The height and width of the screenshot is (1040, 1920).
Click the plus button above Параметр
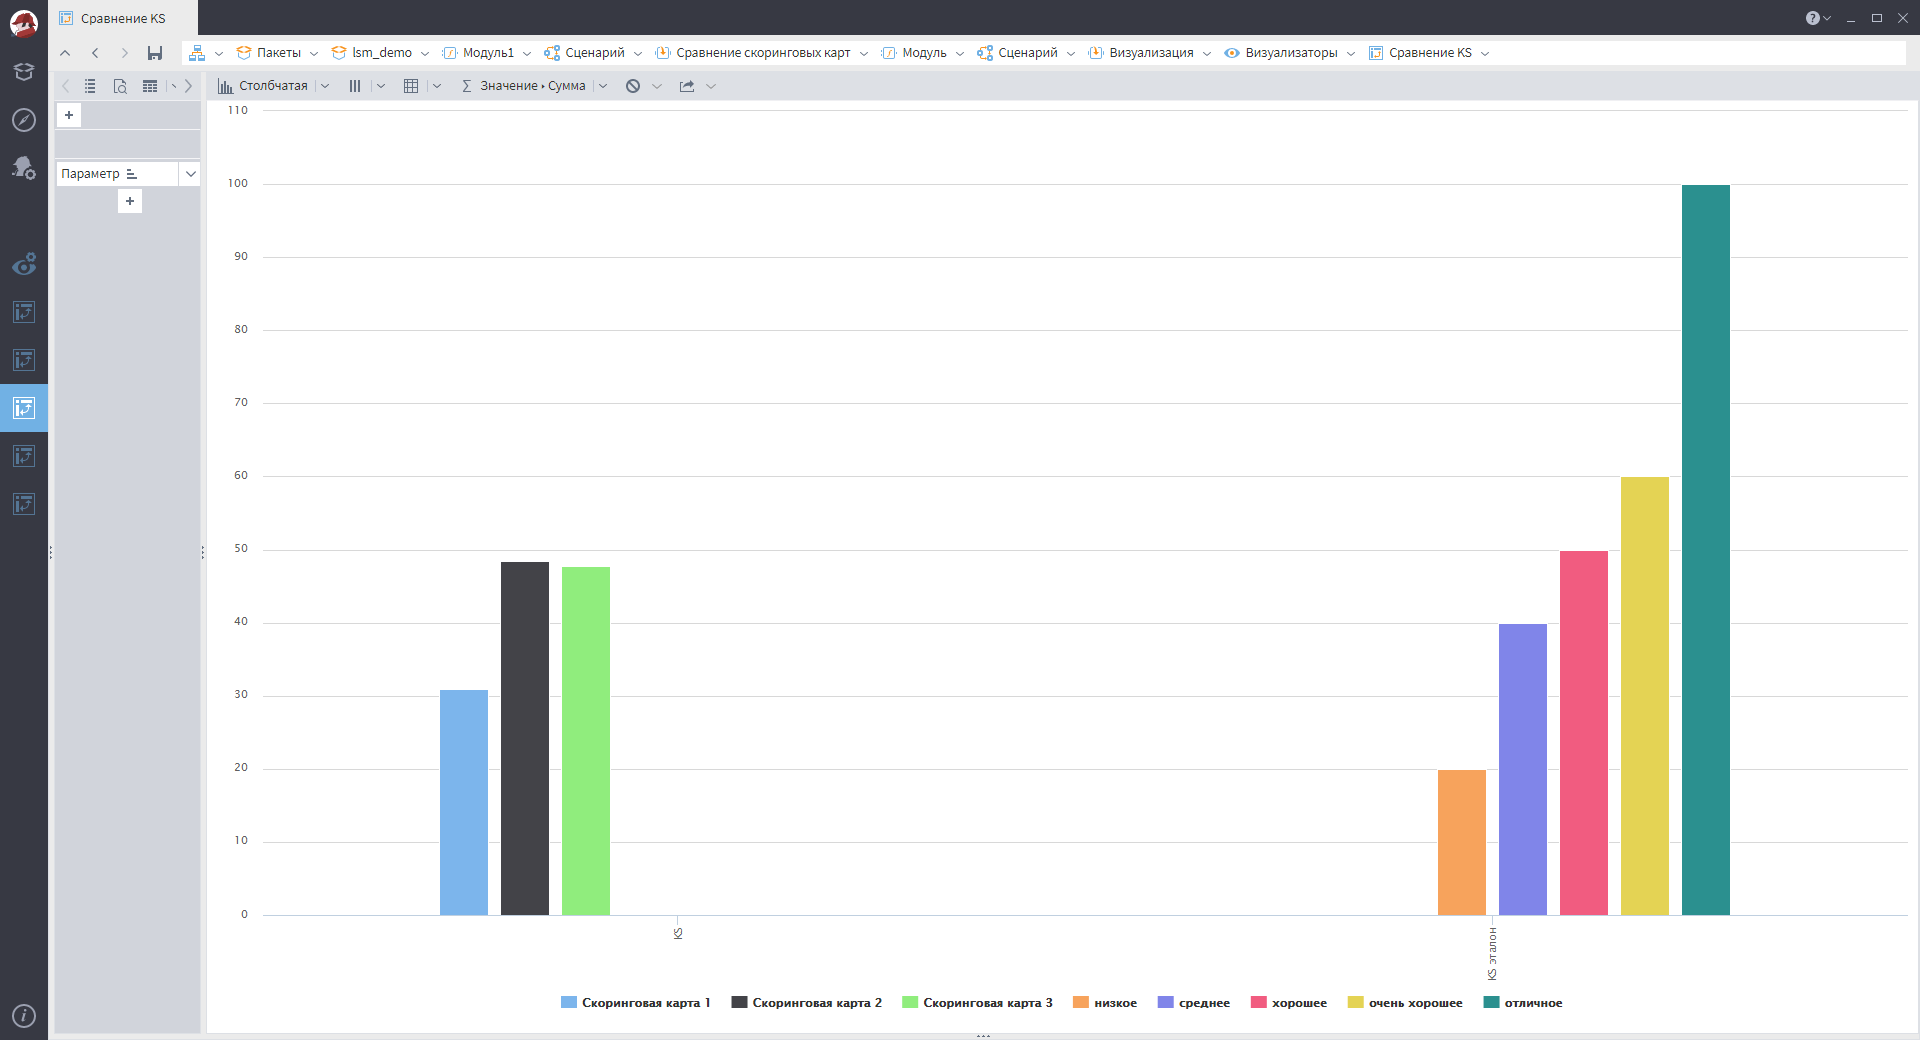[x=69, y=115]
